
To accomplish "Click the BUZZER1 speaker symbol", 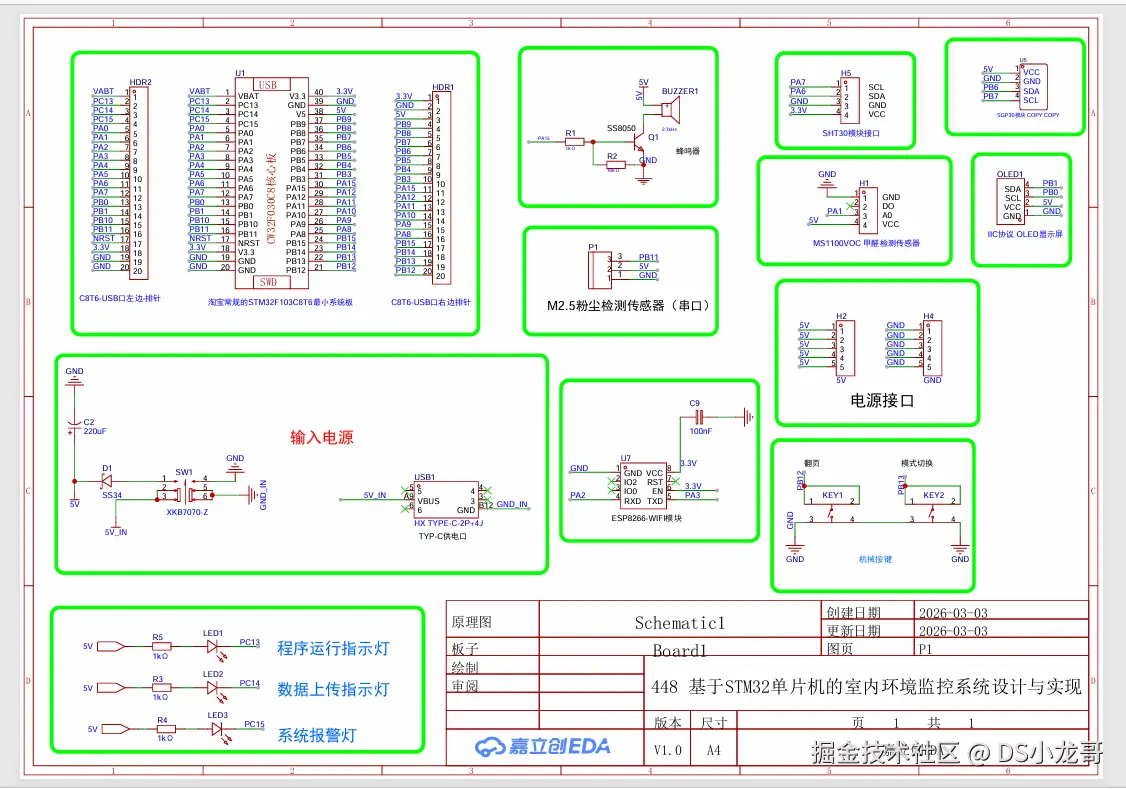I will (669, 111).
